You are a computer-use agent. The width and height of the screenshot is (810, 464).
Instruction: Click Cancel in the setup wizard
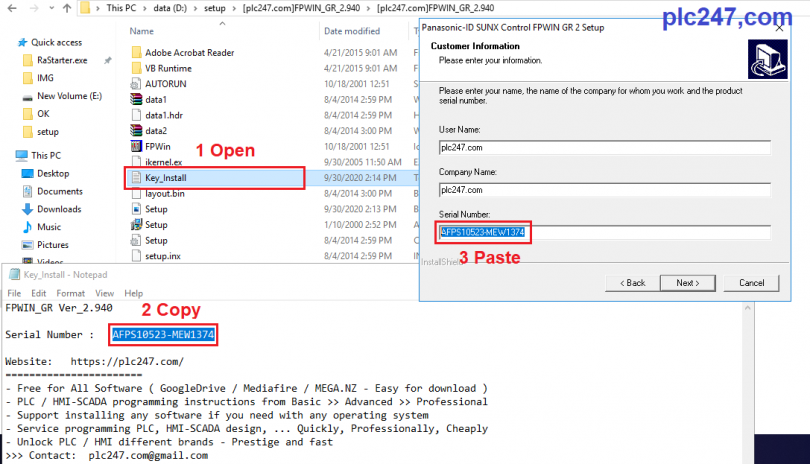751,283
